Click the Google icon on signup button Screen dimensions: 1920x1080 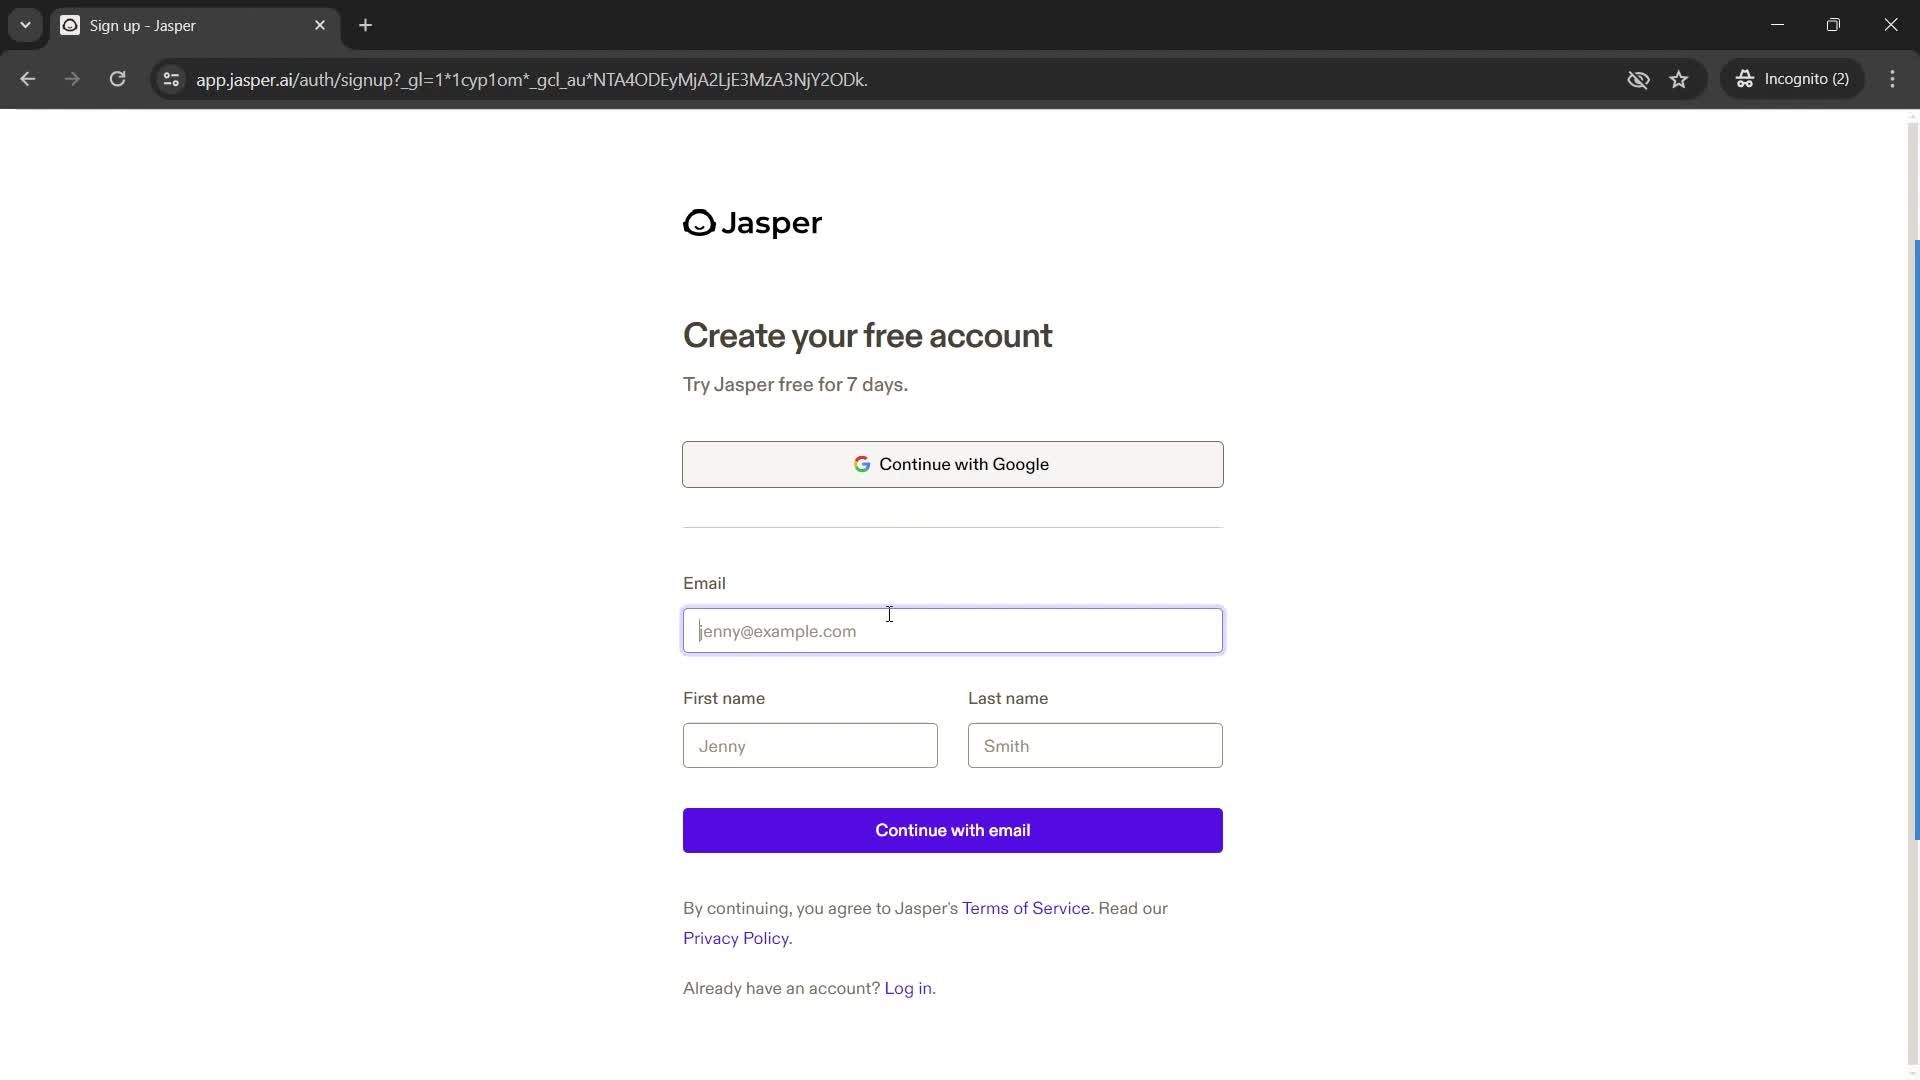864,464
